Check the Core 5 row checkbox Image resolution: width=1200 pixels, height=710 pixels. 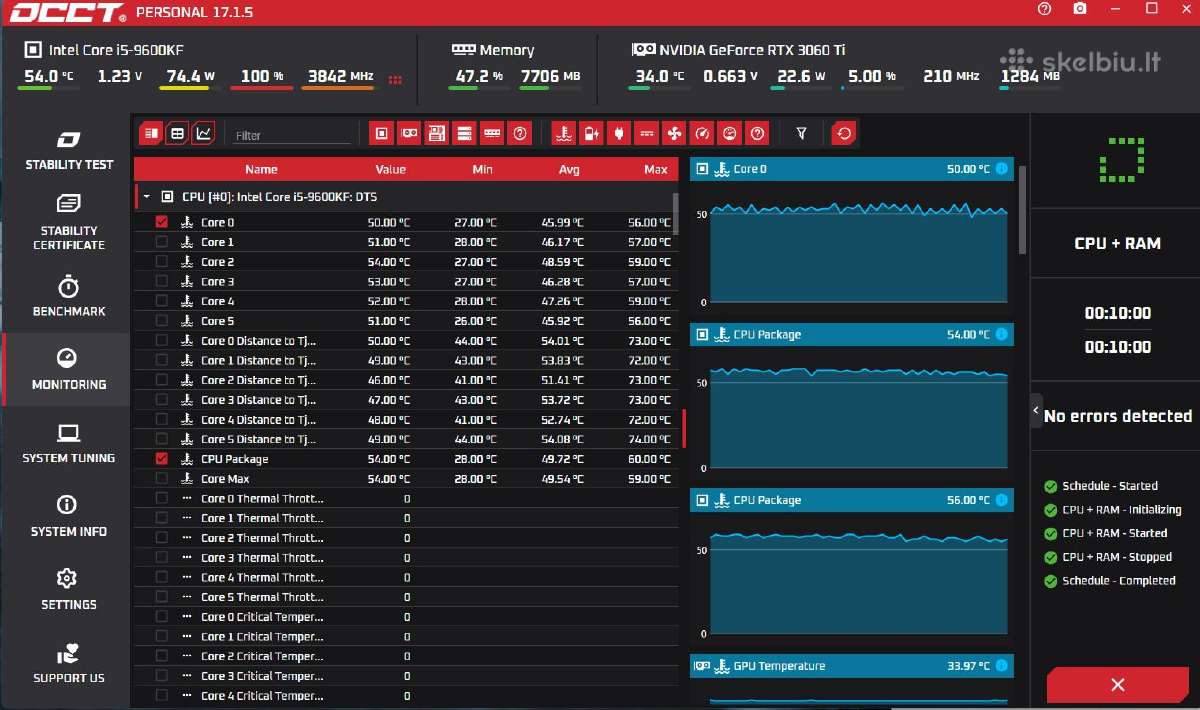pyautogui.click(x=162, y=321)
